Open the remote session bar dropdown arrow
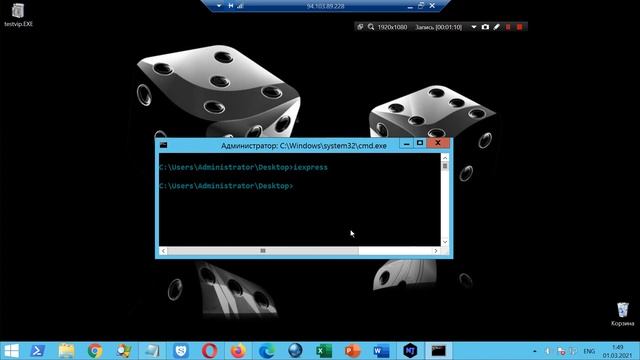The height and width of the screenshot is (360, 640). 219,6
